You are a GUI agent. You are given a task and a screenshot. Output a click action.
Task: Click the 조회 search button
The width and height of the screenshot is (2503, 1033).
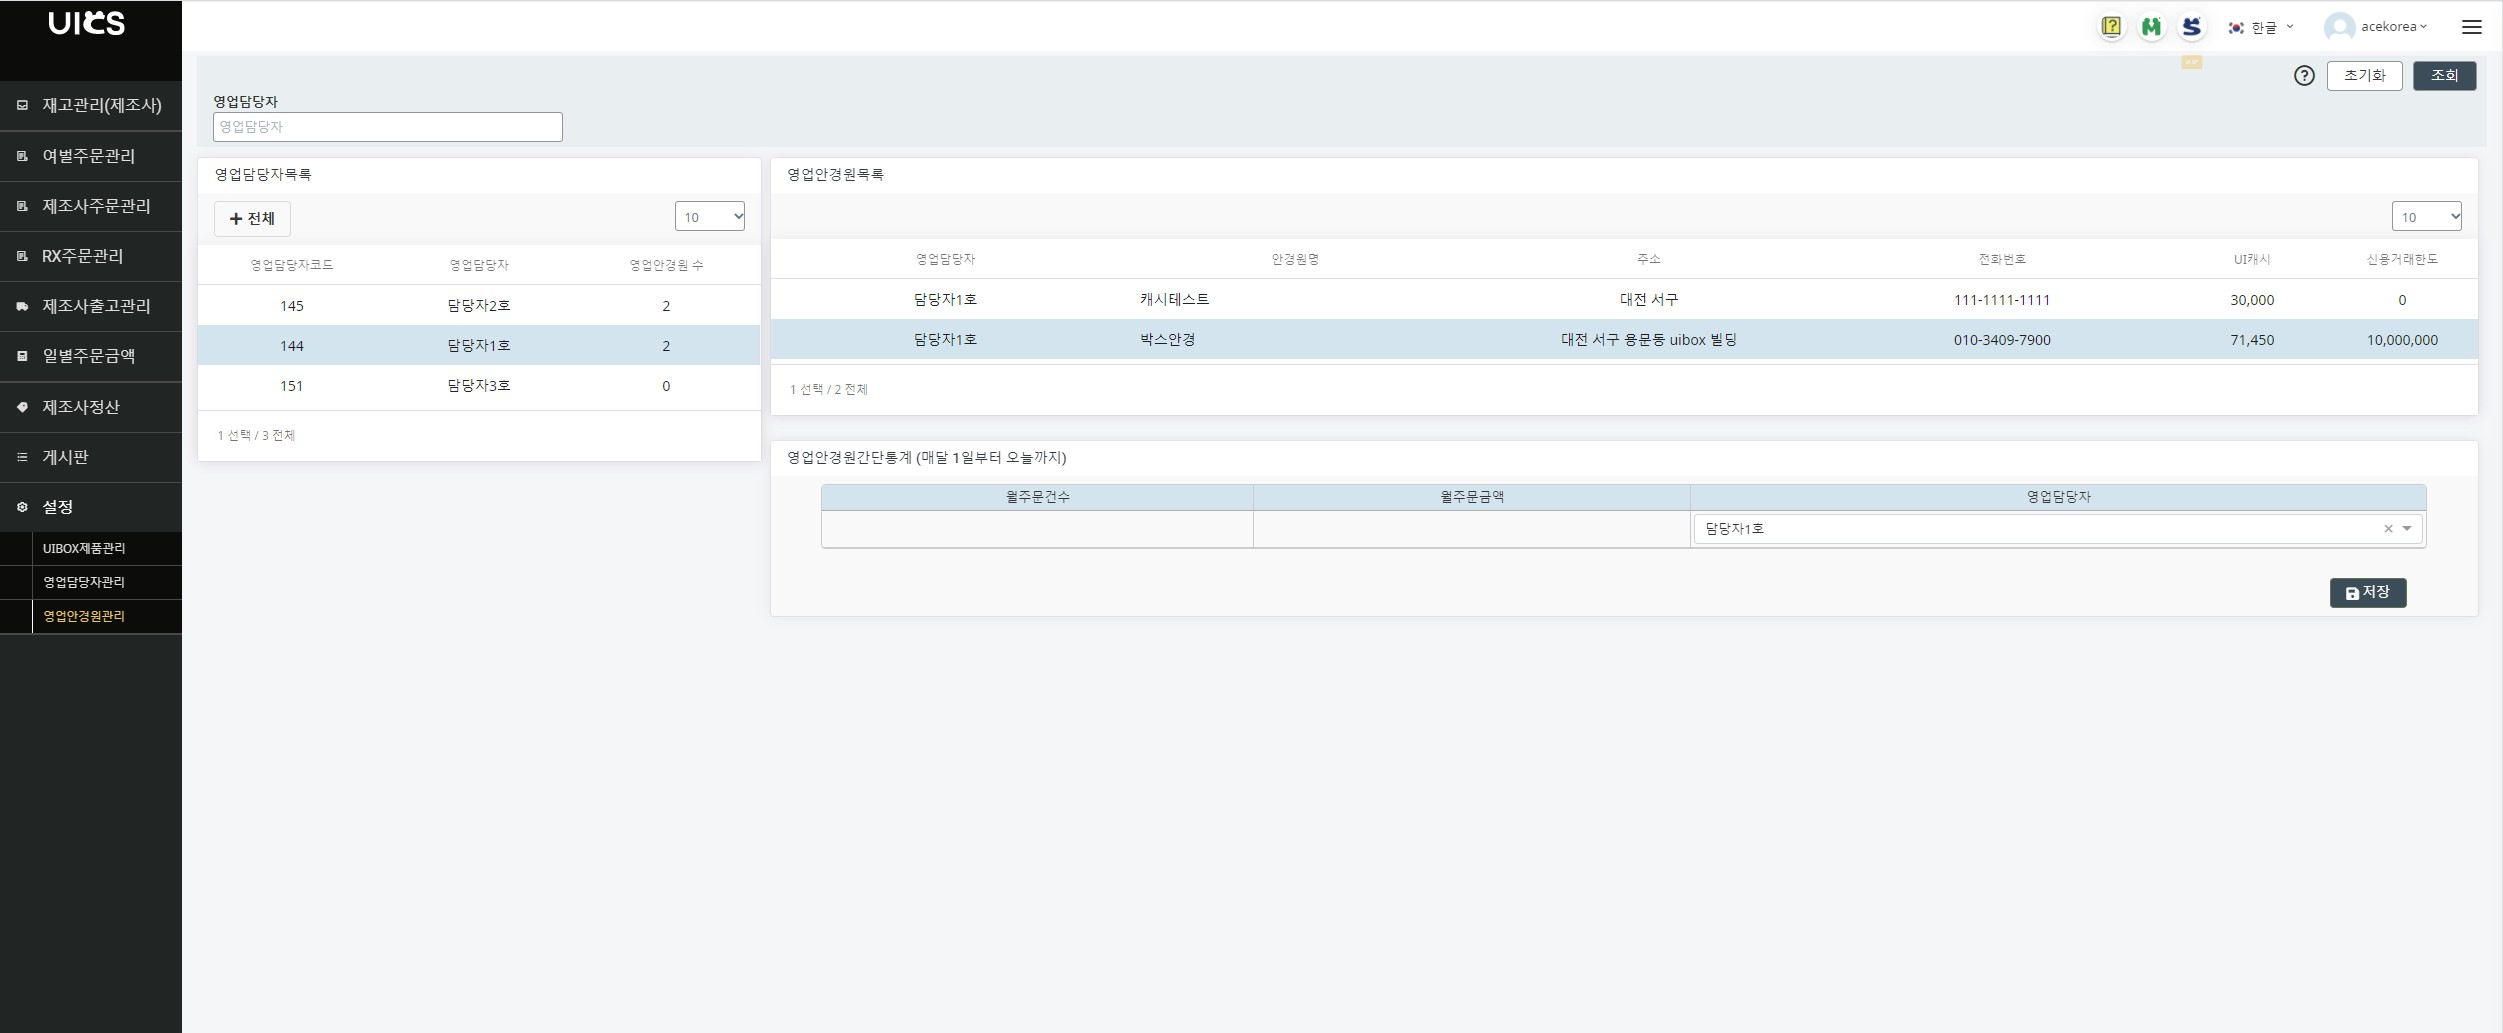[x=2444, y=75]
